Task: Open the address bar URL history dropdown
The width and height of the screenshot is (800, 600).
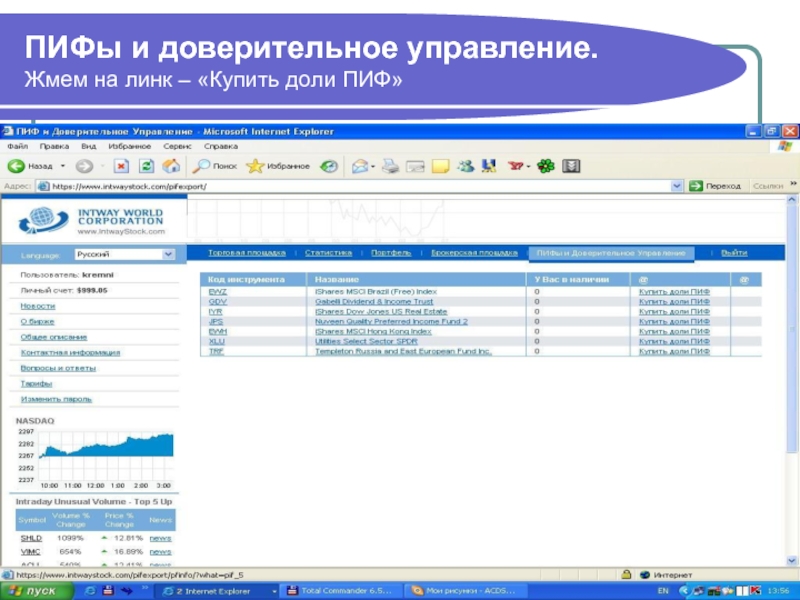Action: 677,186
